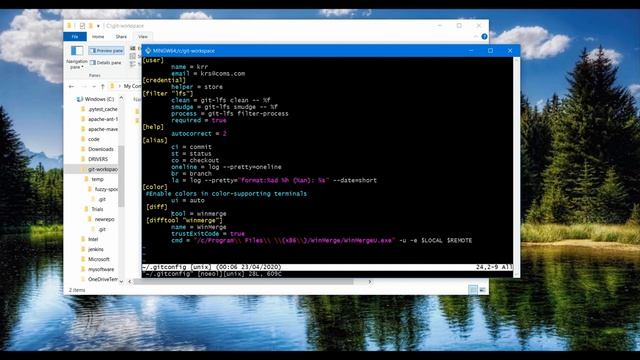Select the newrepo folder in tree
Image resolution: width=640 pixels, height=360 pixels.
click(101, 219)
